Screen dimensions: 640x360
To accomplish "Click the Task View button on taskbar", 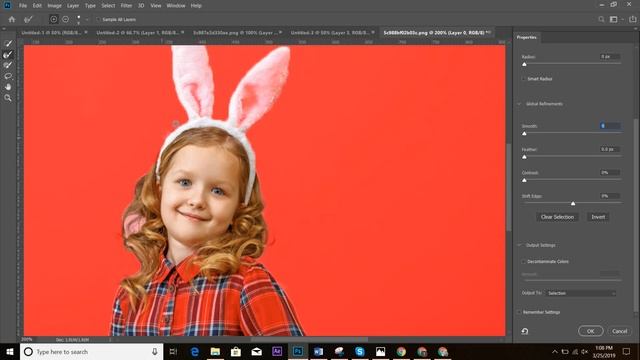I will [173, 351].
